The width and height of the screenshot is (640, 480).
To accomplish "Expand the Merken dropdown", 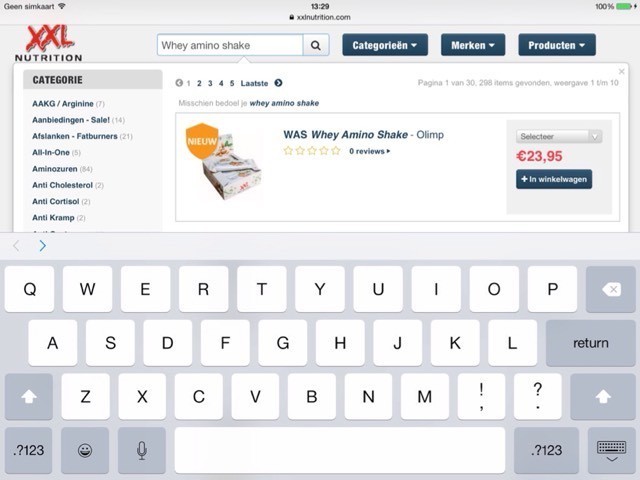I will 473,45.
